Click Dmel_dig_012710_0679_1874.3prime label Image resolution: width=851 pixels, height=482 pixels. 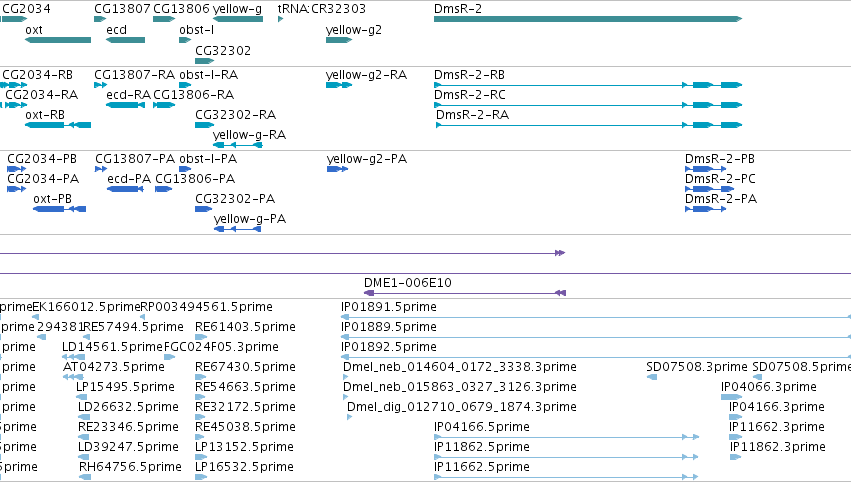(462, 407)
